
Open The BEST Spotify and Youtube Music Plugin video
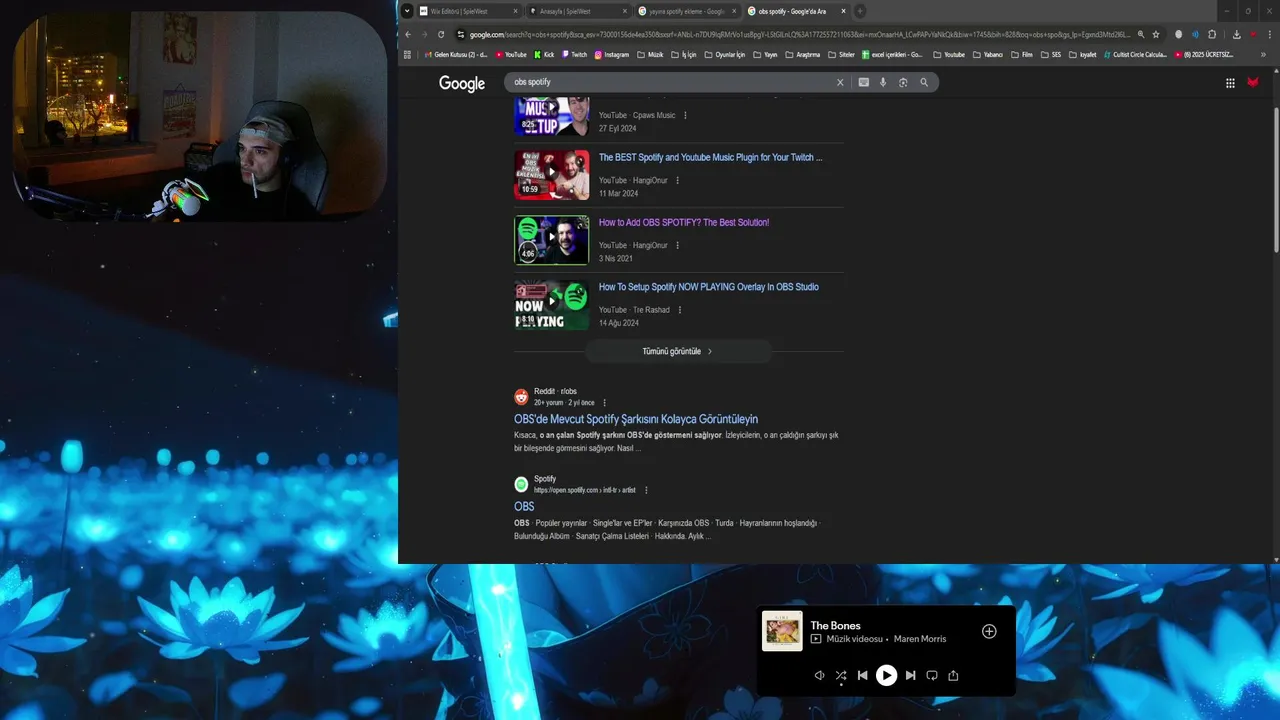click(710, 158)
